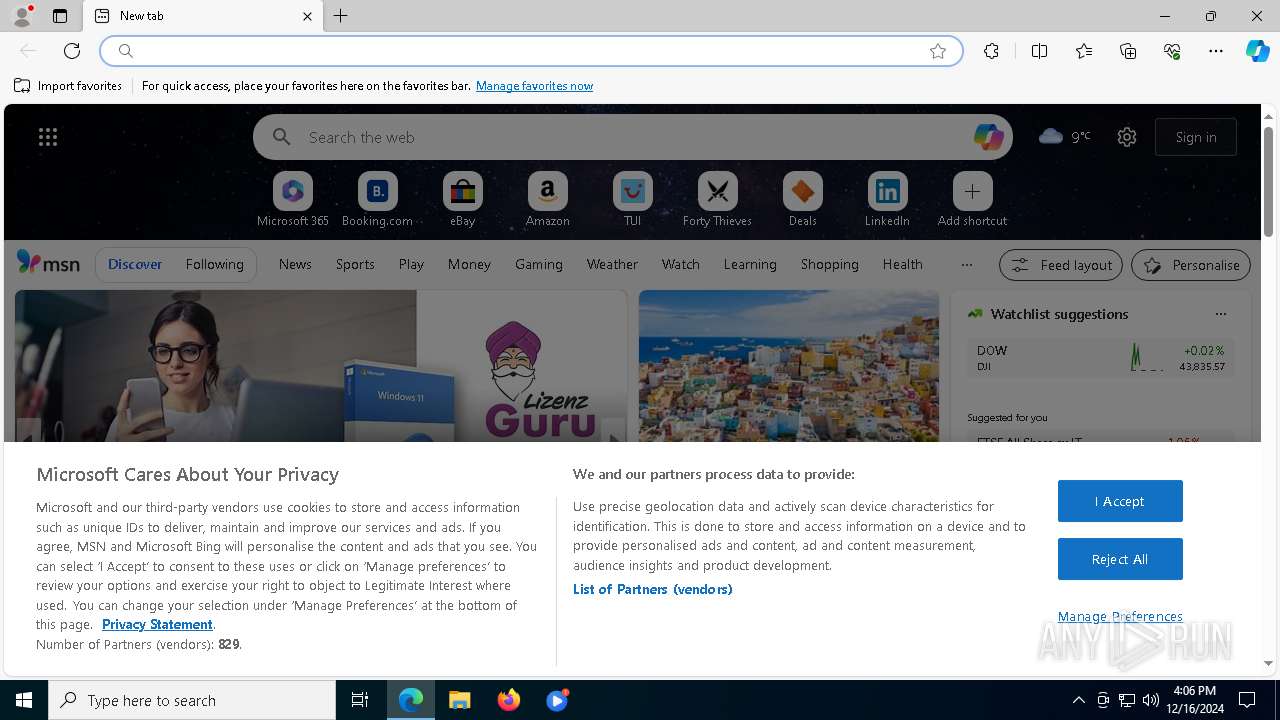Open Collections icon in toolbar
The image size is (1280, 720).
1128,51
